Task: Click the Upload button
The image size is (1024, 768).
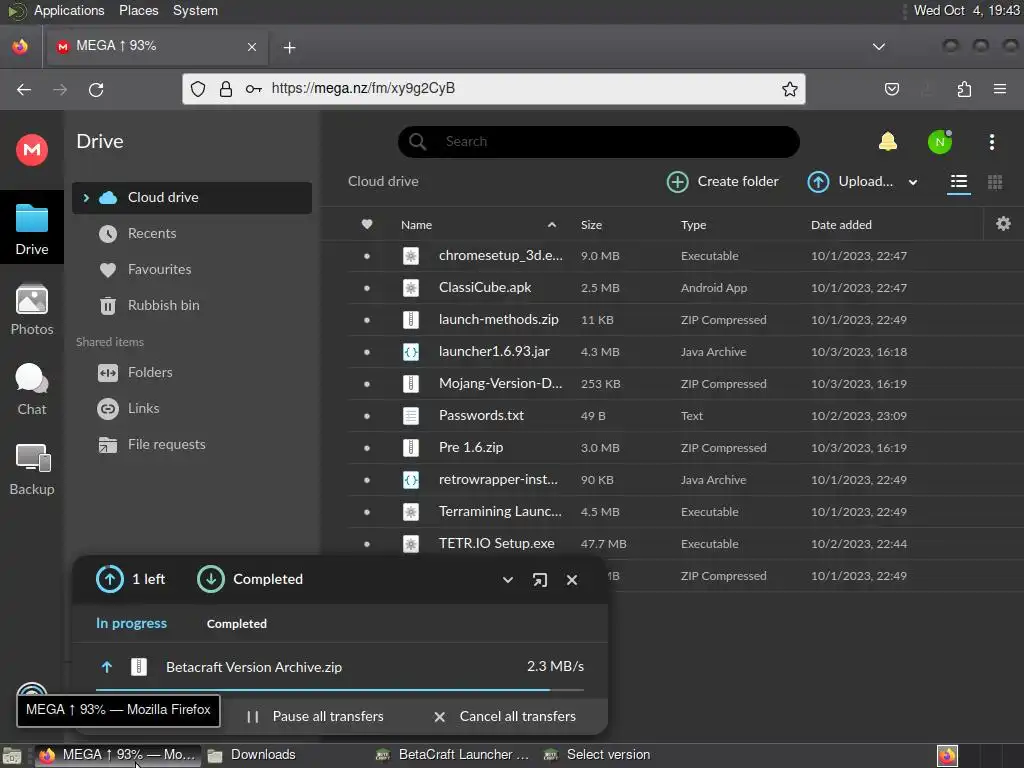Action: pyautogui.click(x=850, y=182)
